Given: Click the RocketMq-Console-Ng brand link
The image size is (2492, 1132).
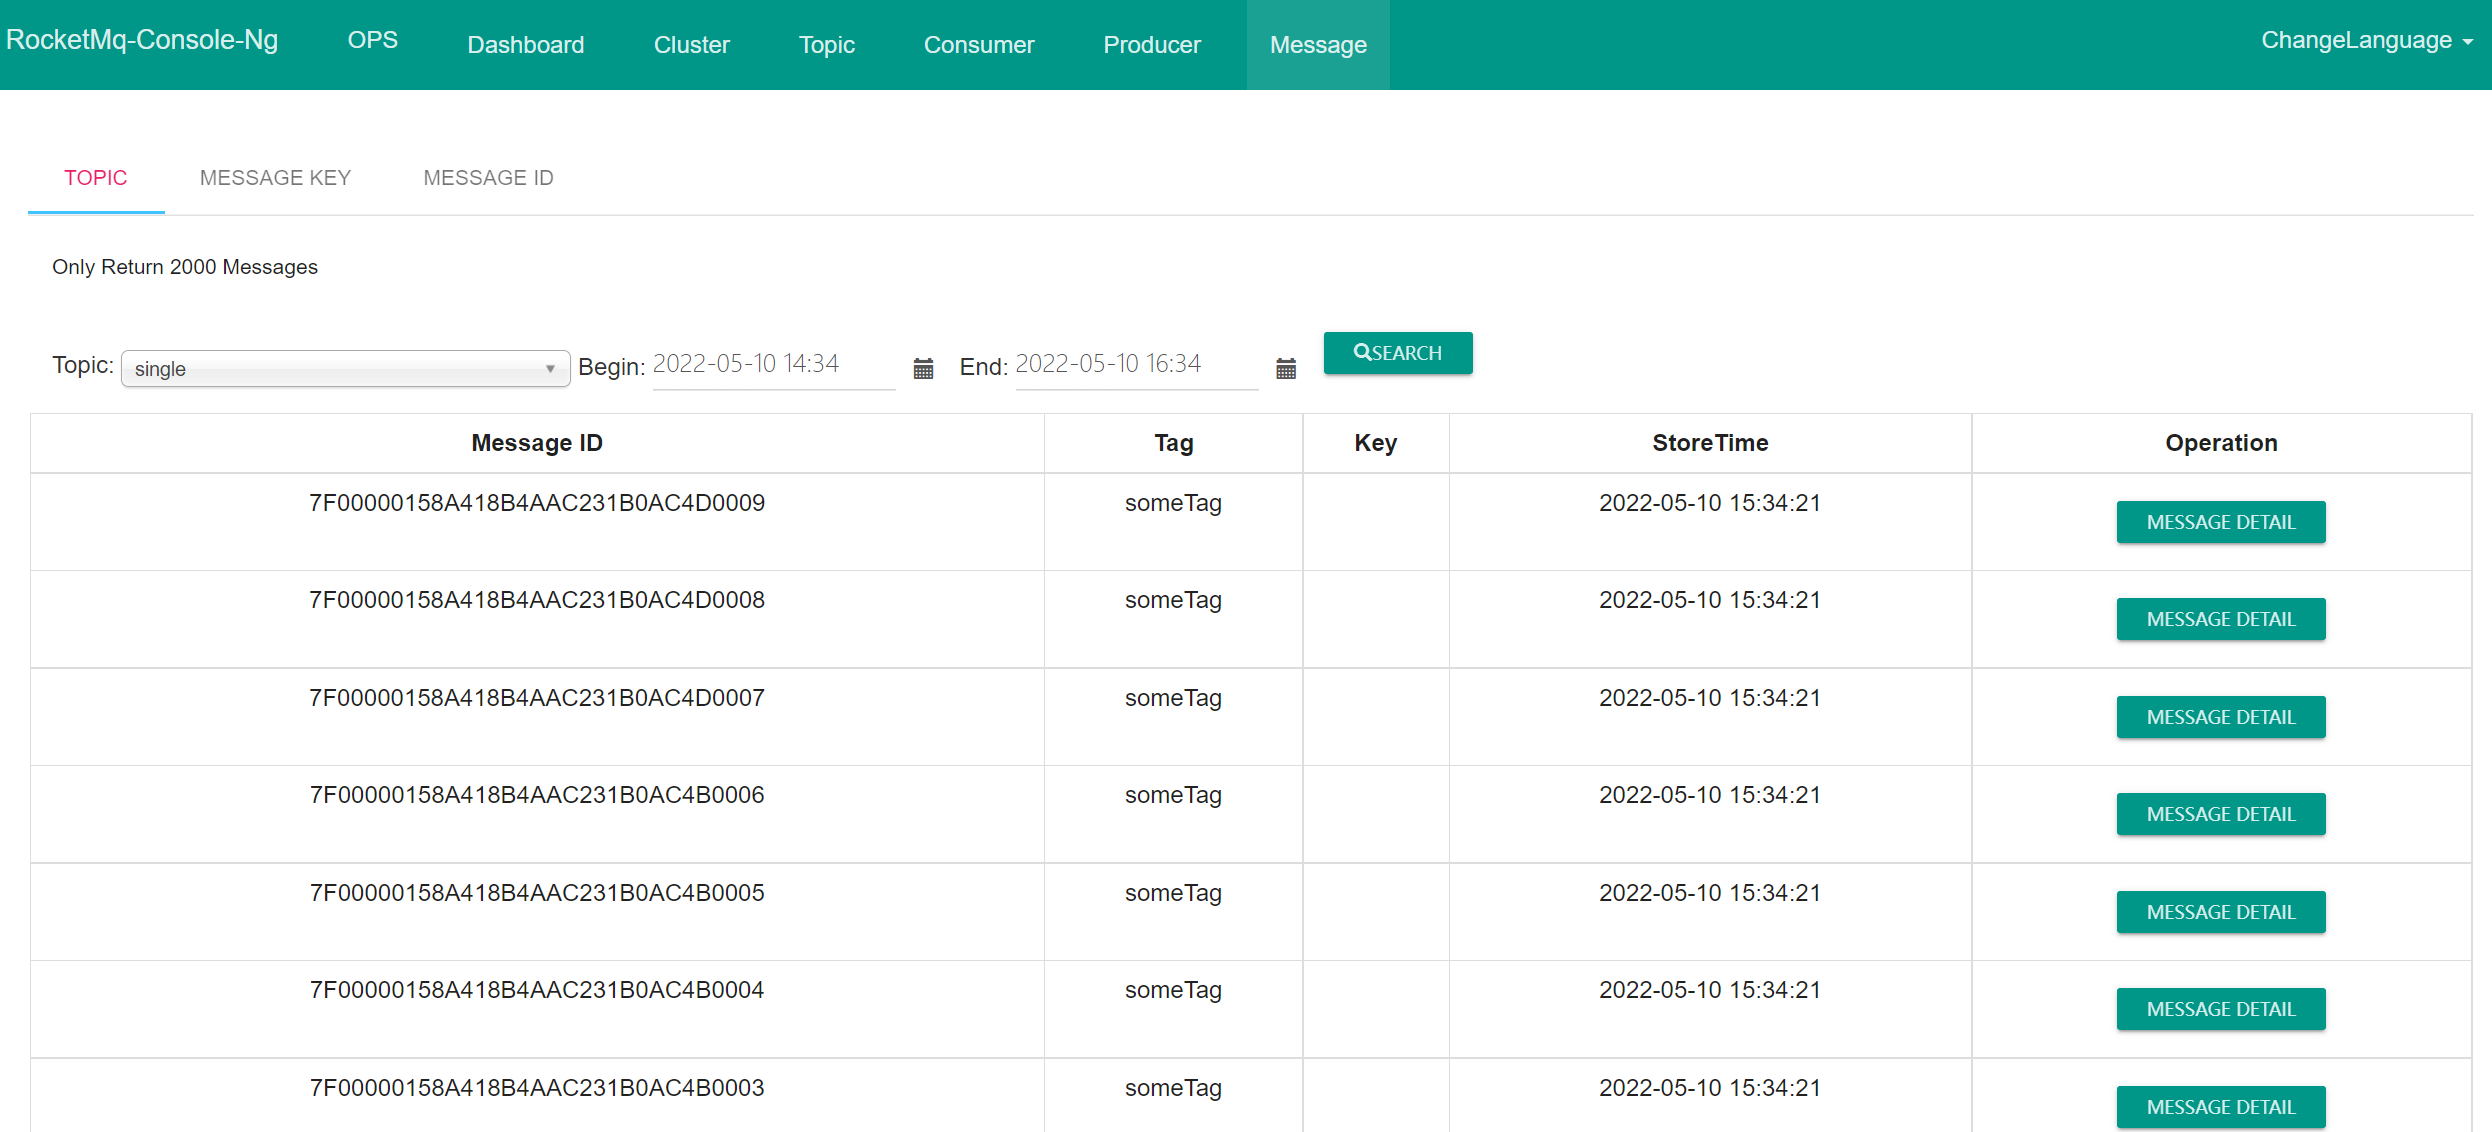Looking at the screenshot, I should (142, 40).
